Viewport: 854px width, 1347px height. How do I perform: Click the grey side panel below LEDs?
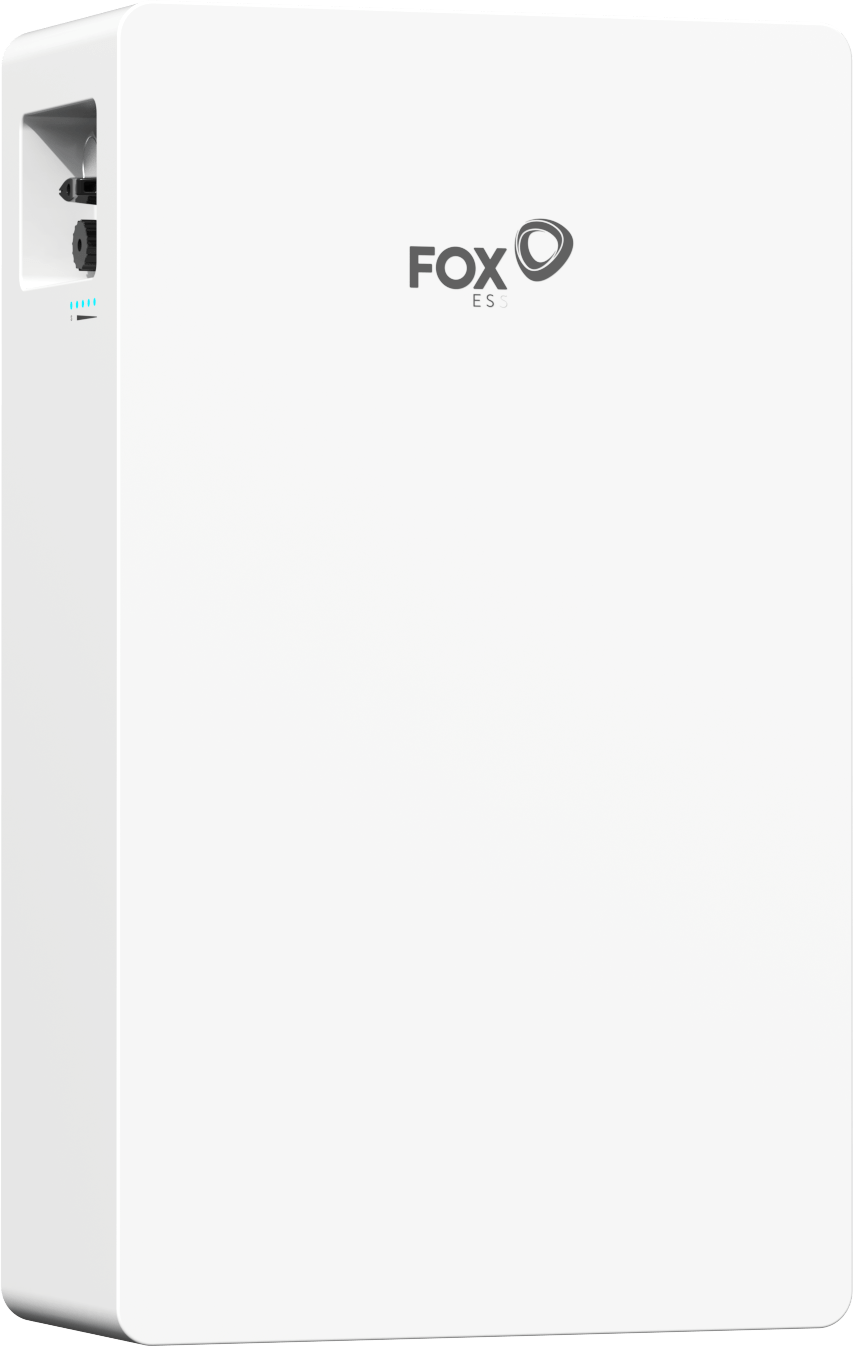point(60,800)
